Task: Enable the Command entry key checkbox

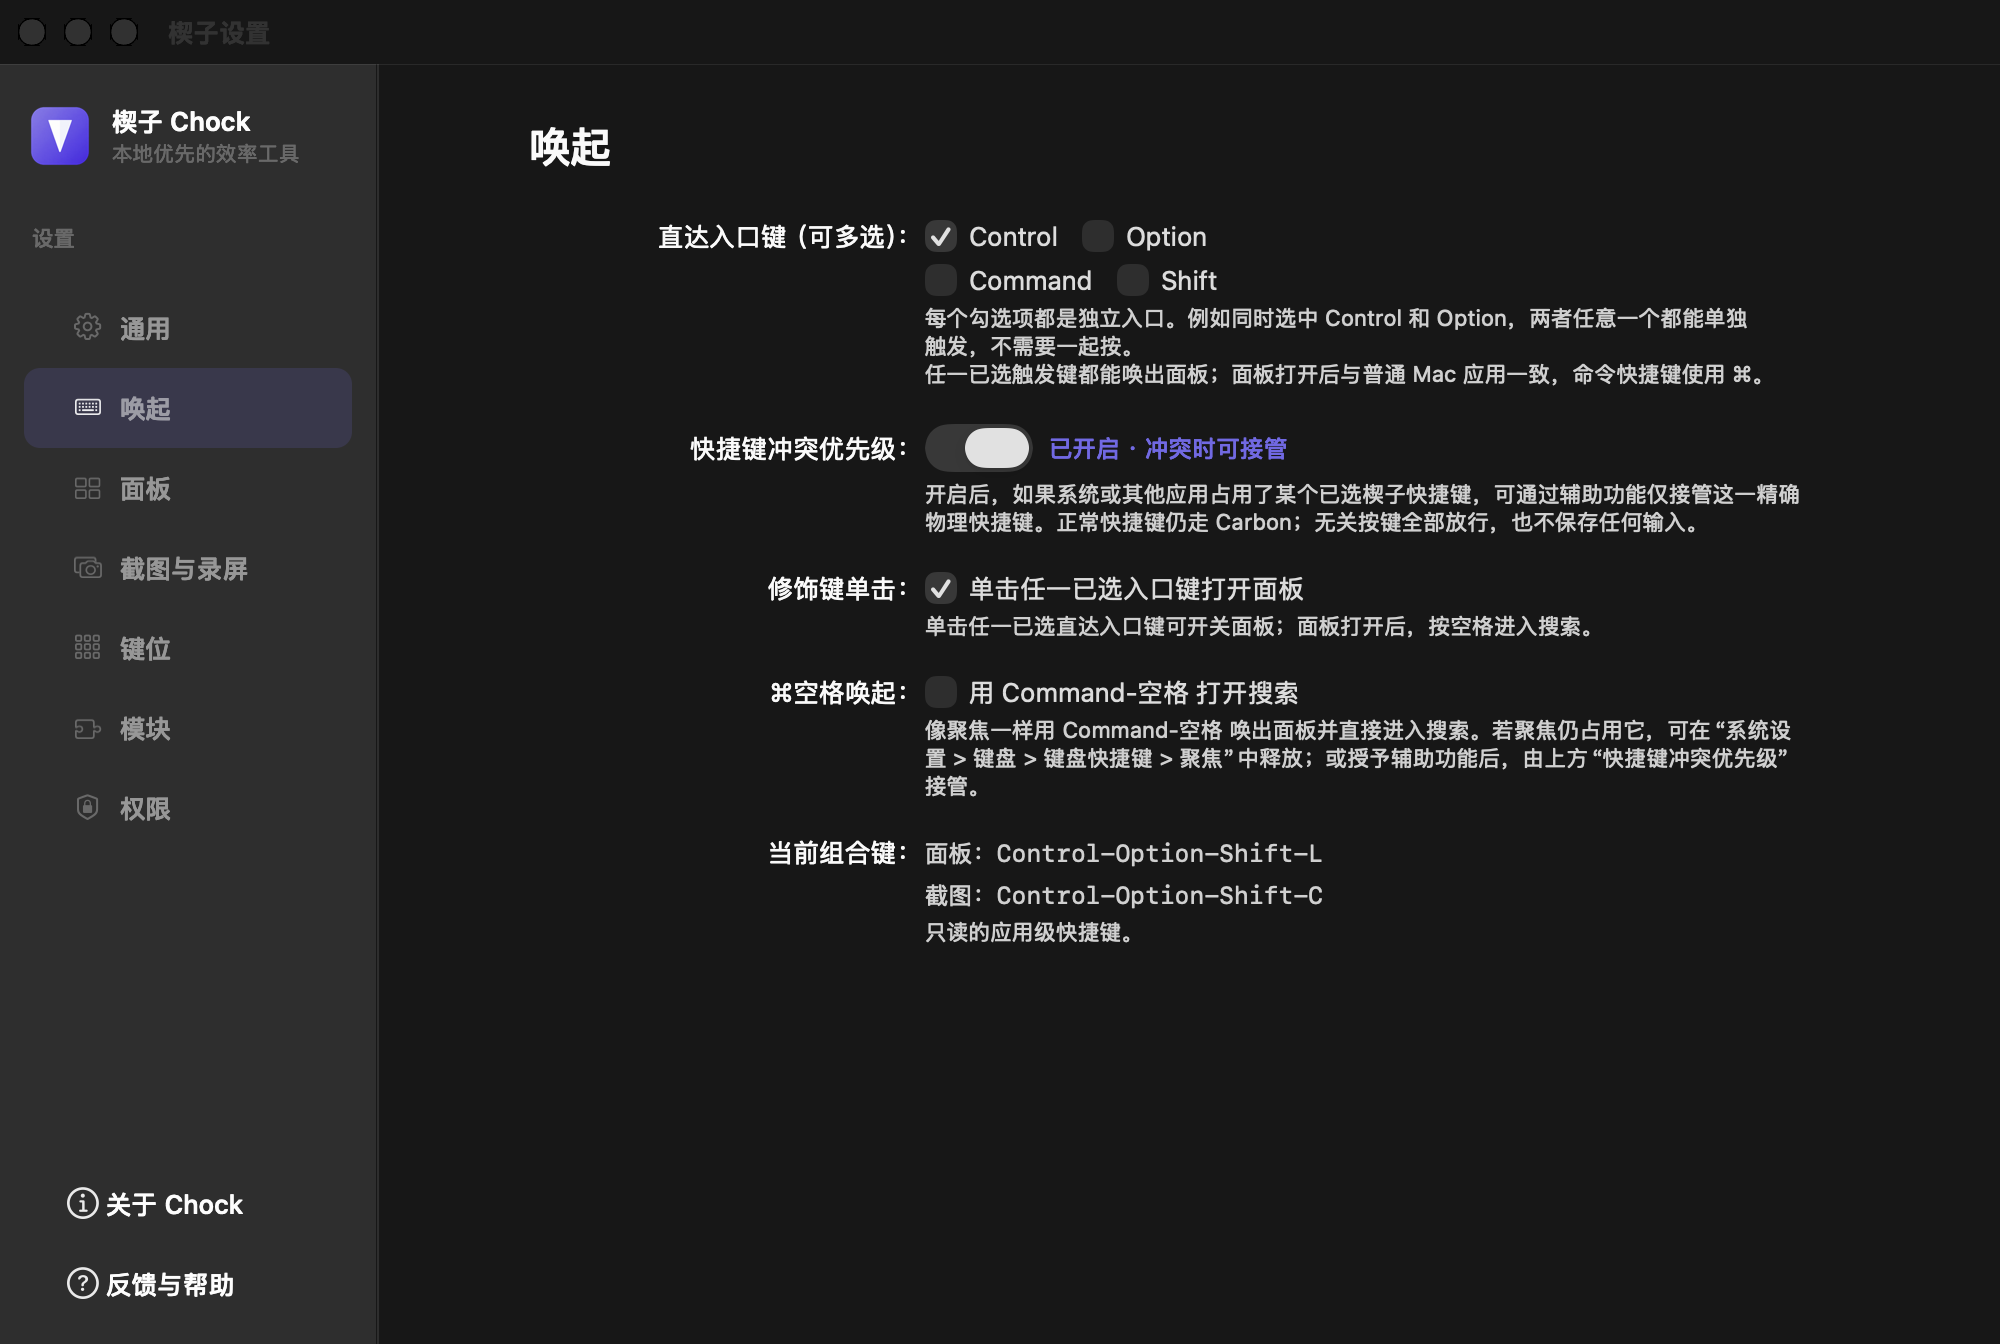Action: click(x=940, y=281)
